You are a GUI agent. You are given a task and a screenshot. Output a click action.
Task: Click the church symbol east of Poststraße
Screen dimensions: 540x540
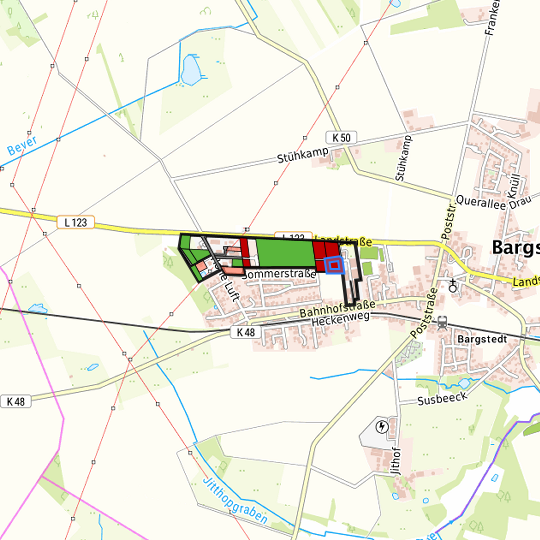click(453, 285)
